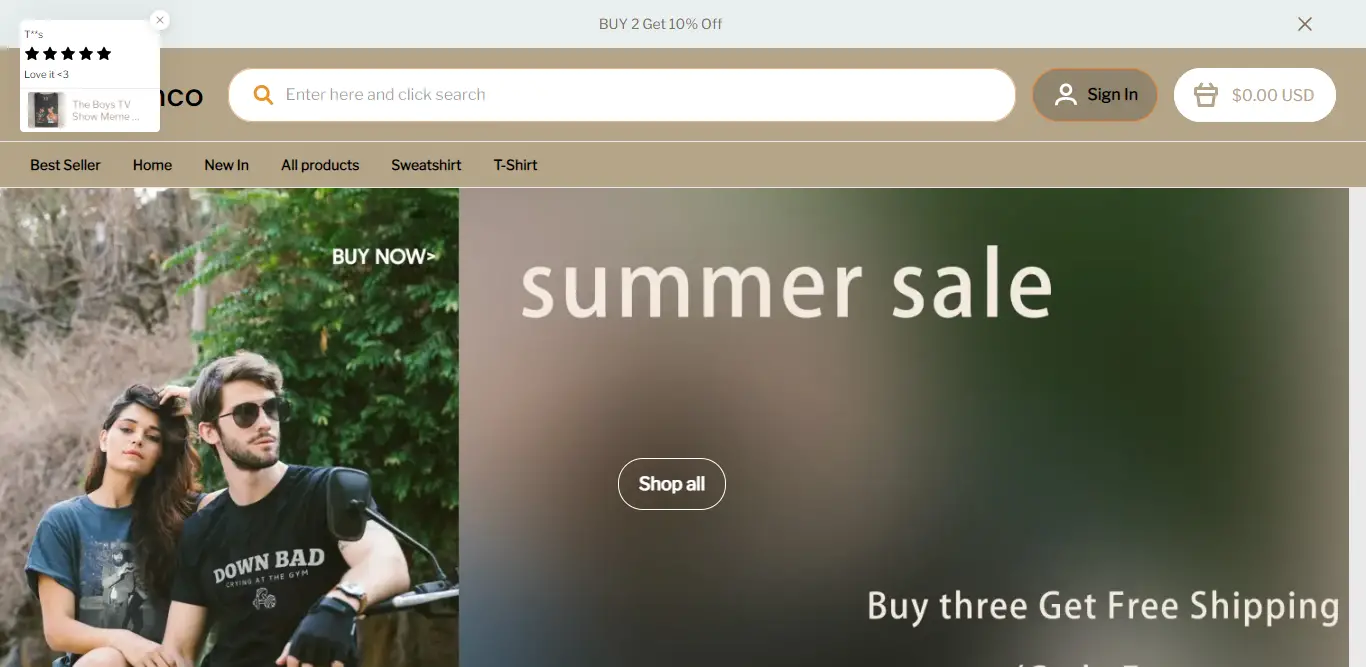Focus the 'Enter here and click search' field
The image size is (1366, 667).
[622, 95]
